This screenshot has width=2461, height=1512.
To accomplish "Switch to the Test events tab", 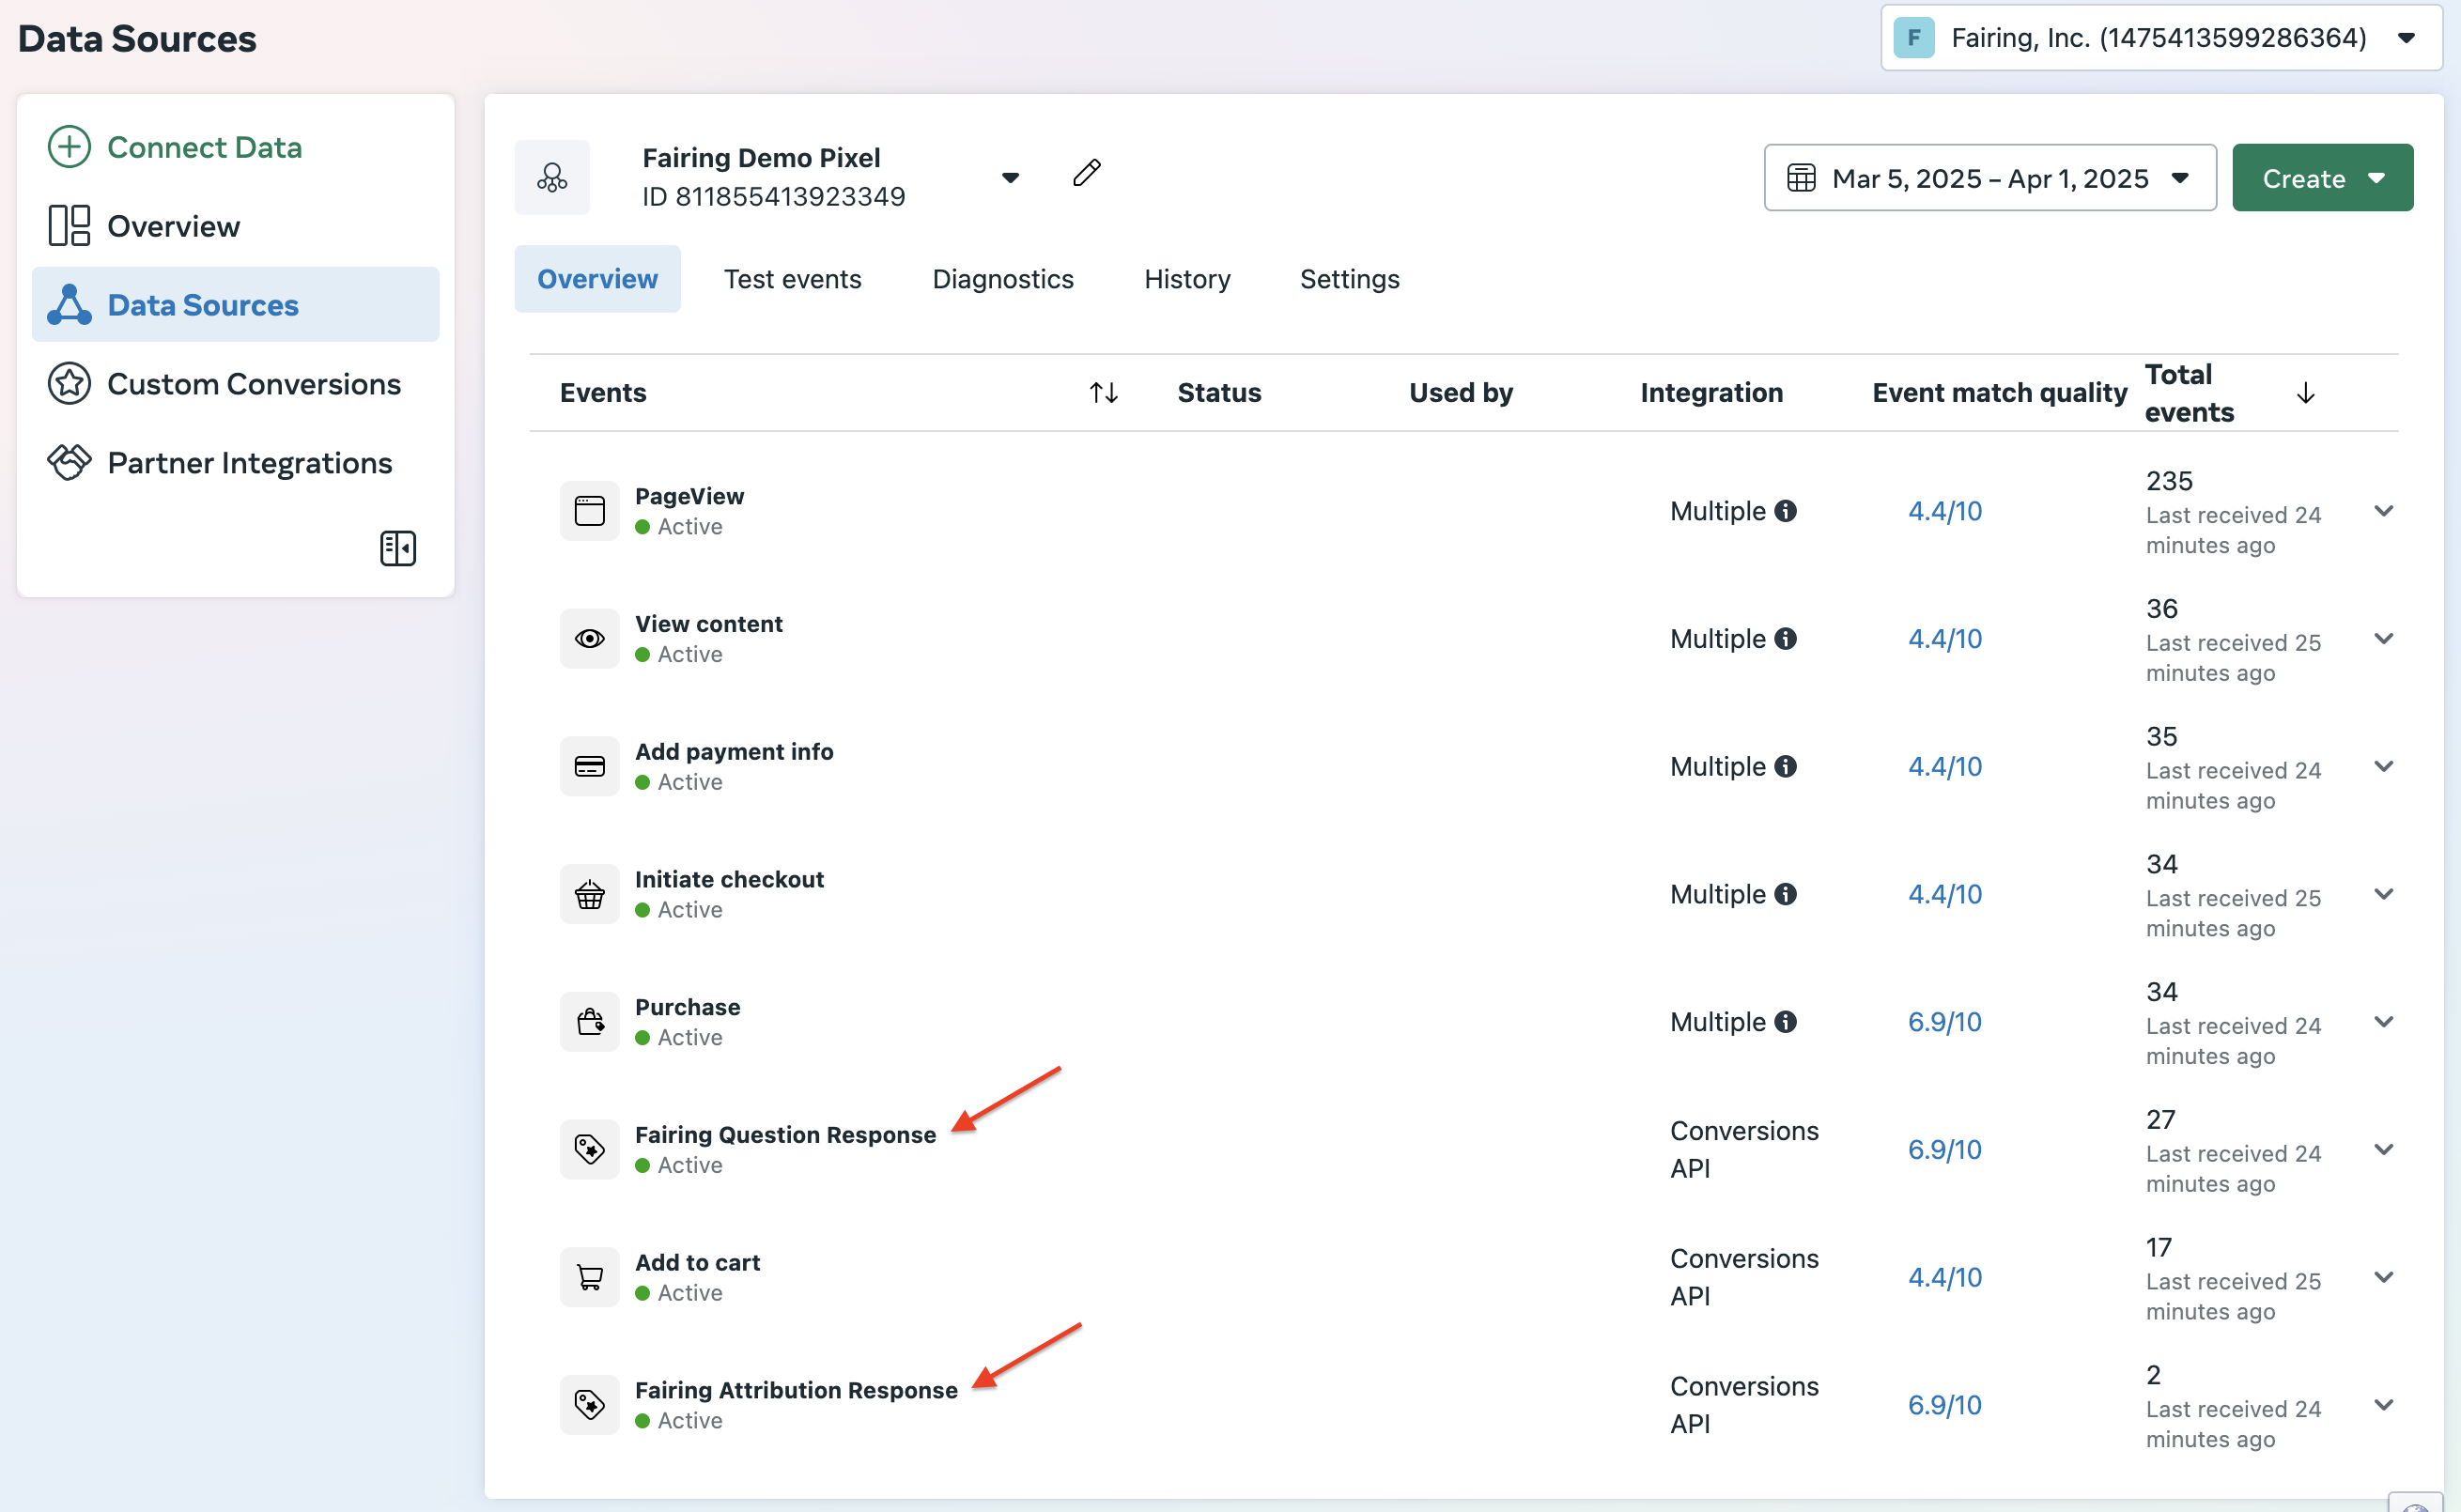I will [792, 279].
